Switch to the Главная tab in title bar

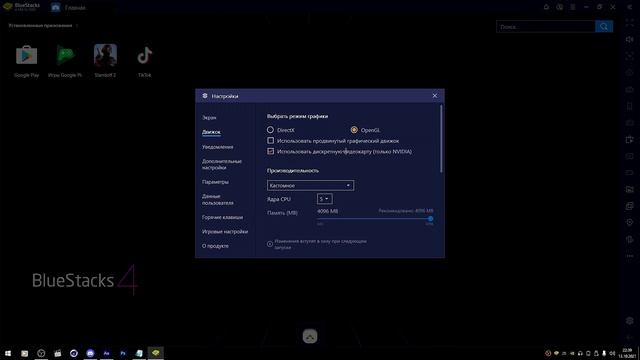(x=69, y=7)
